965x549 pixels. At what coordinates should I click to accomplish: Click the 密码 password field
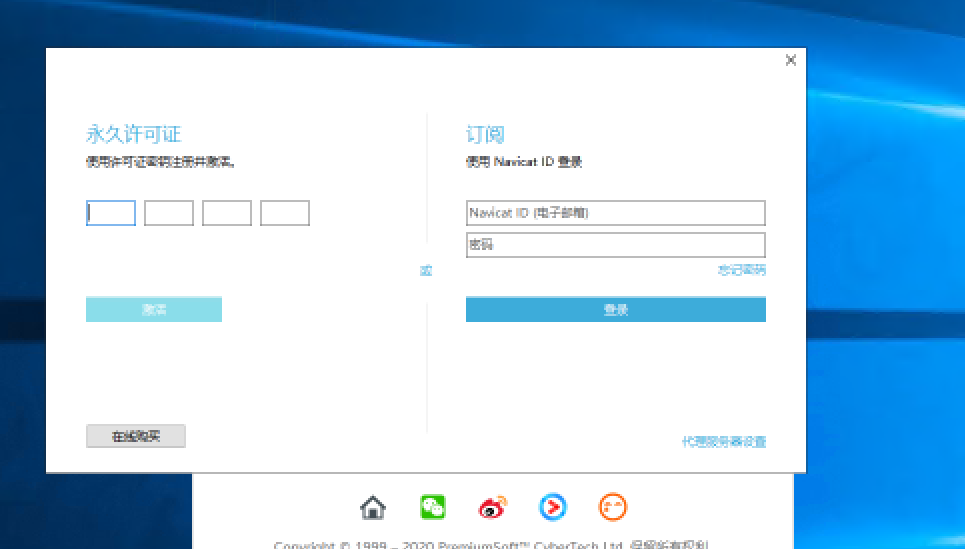coord(615,245)
